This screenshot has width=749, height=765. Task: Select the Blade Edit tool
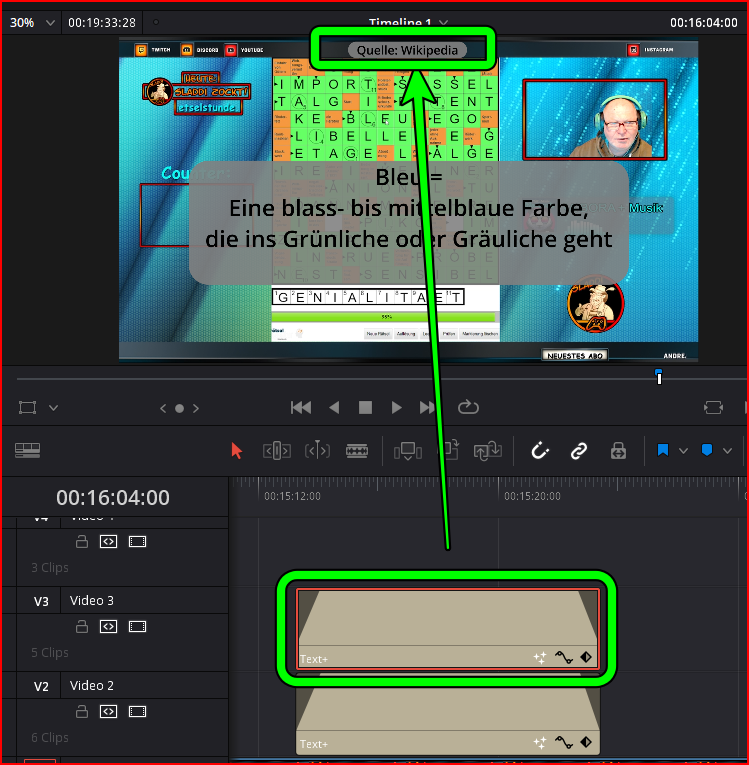click(x=357, y=451)
